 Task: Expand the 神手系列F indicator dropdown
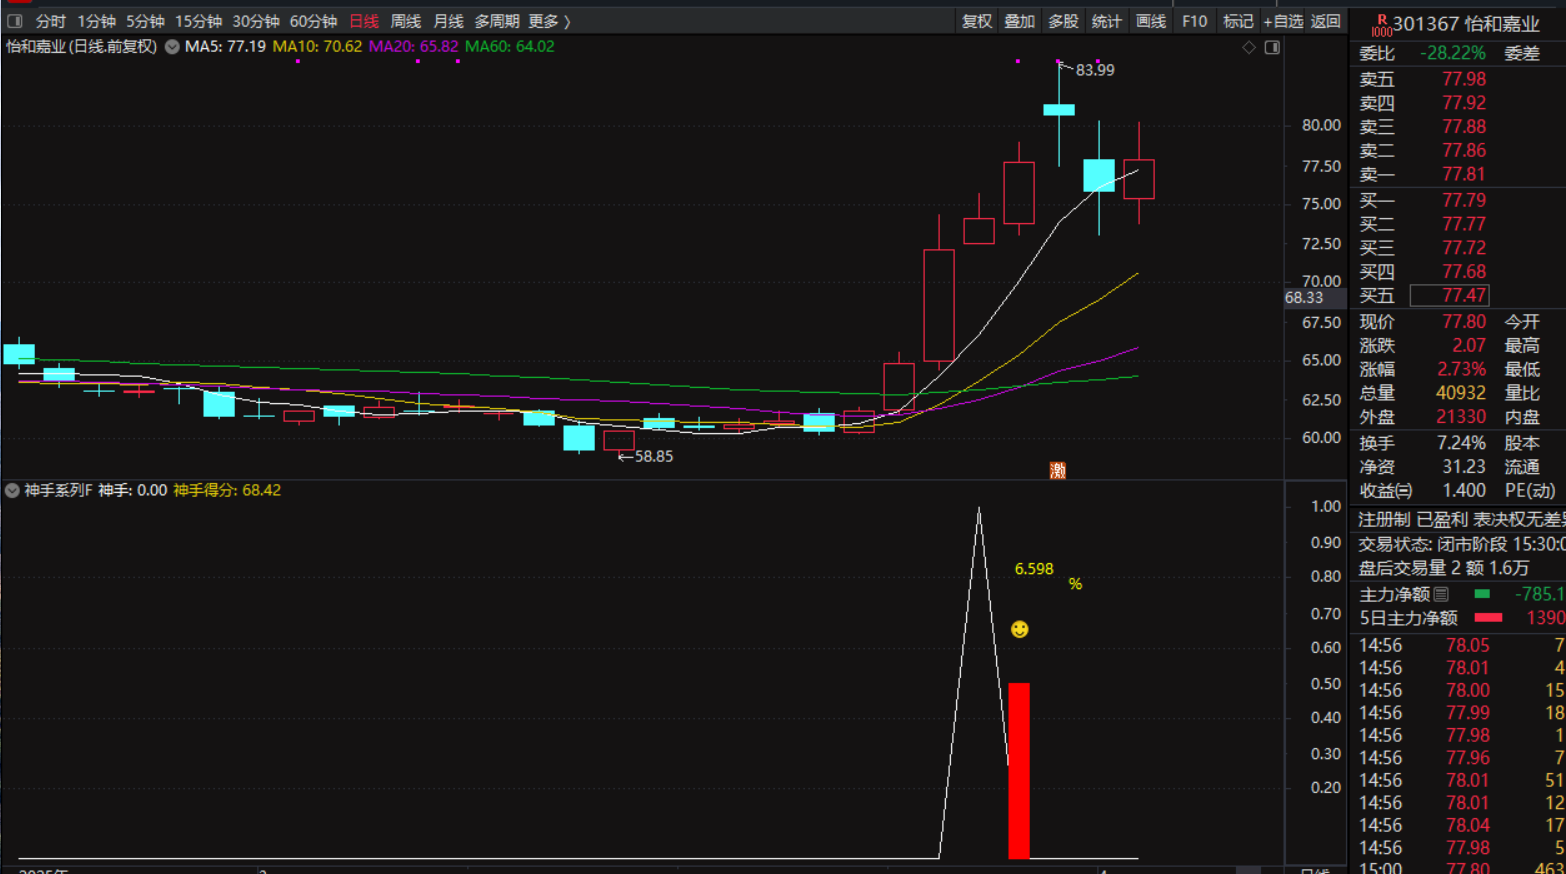tap(12, 490)
